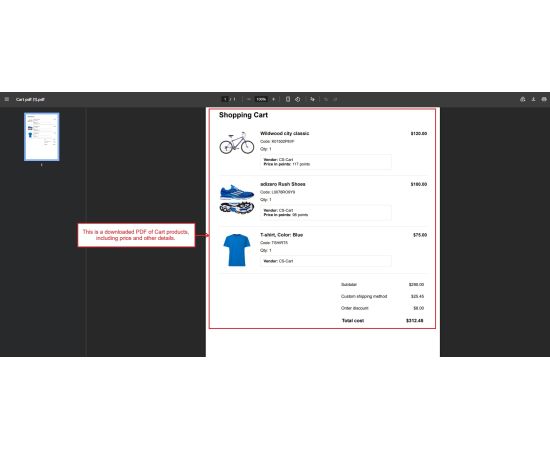Viewport: 550px width, 450px height.
Task: Print the Cart PDF document
Action: point(544,99)
